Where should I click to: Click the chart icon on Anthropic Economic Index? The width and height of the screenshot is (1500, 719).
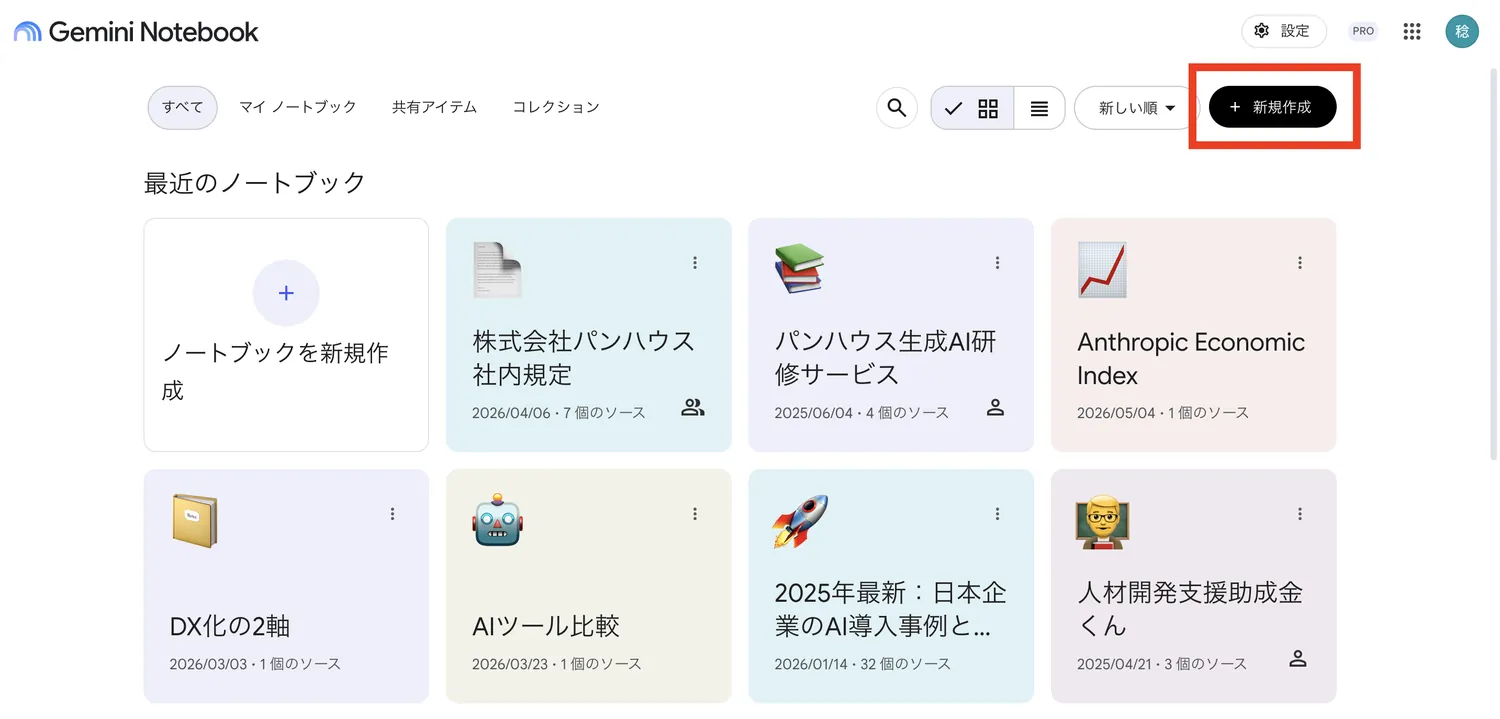pyautogui.click(x=1102, y=270)
